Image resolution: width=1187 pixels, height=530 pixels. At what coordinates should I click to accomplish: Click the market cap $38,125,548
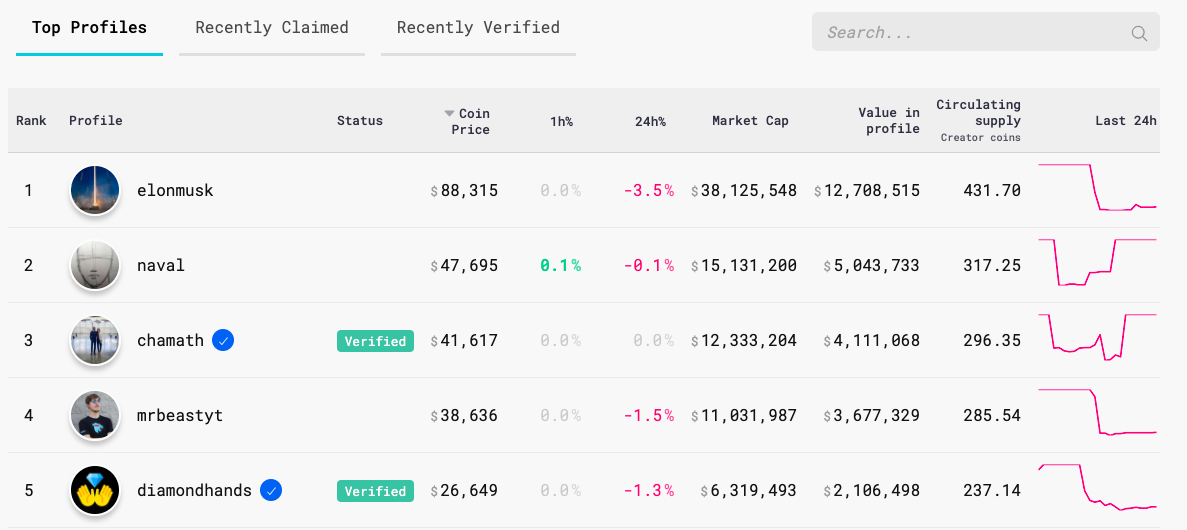[x=744, y=191]
